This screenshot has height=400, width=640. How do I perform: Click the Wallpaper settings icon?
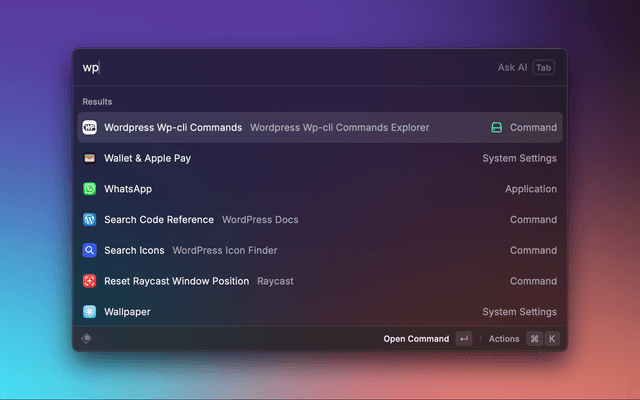[x=89, y=312]
